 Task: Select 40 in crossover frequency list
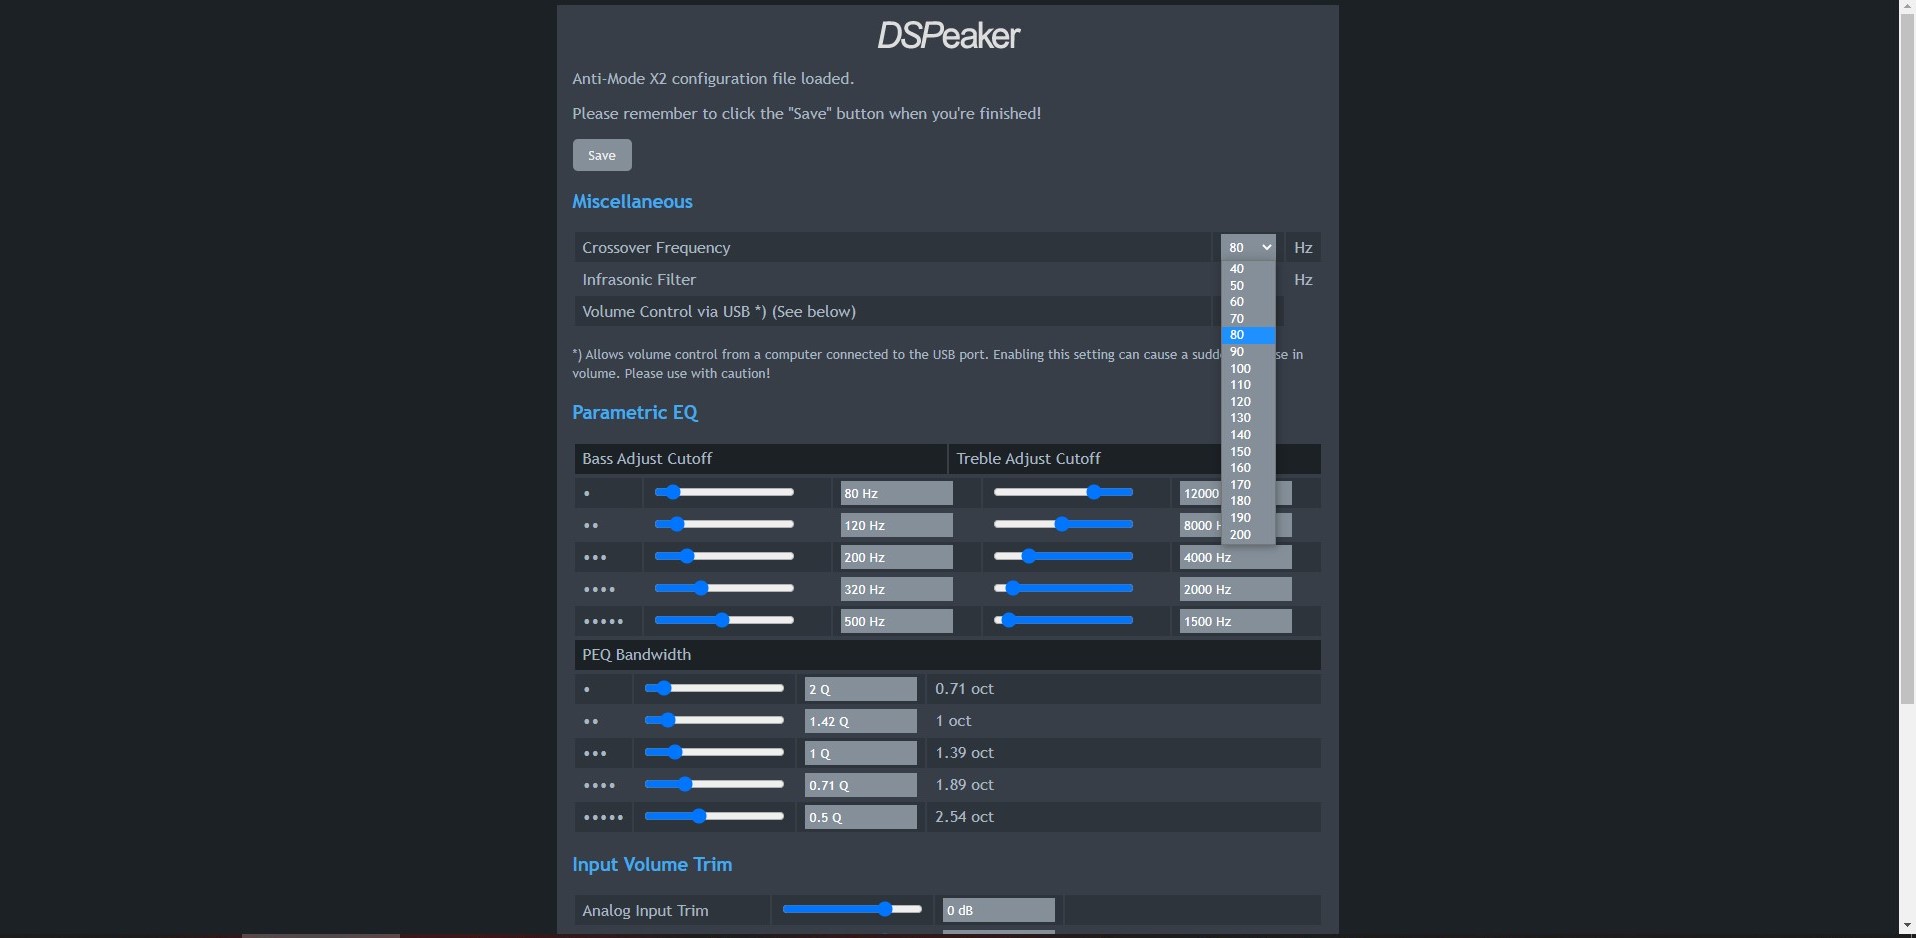(x=1248, y=269)
